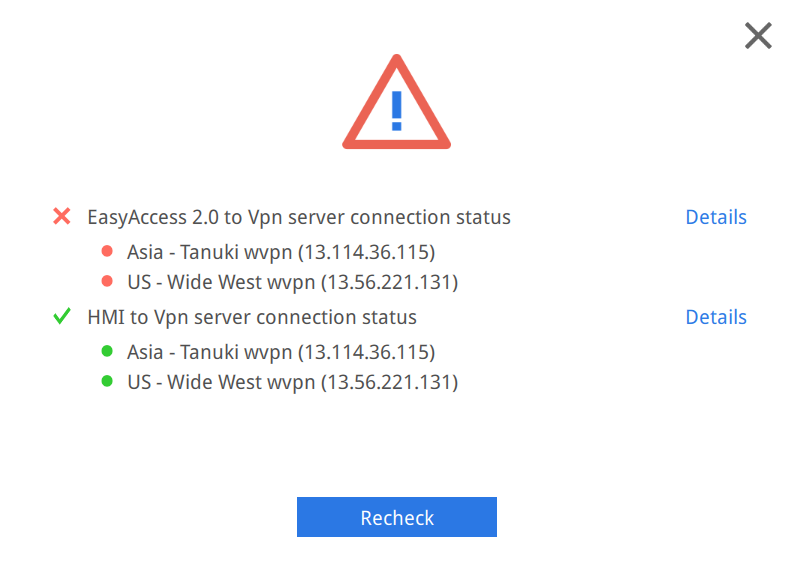Click connected US - Wide West wvpn entry
This screenshot has height=573, width=792.
coord(292,382)
